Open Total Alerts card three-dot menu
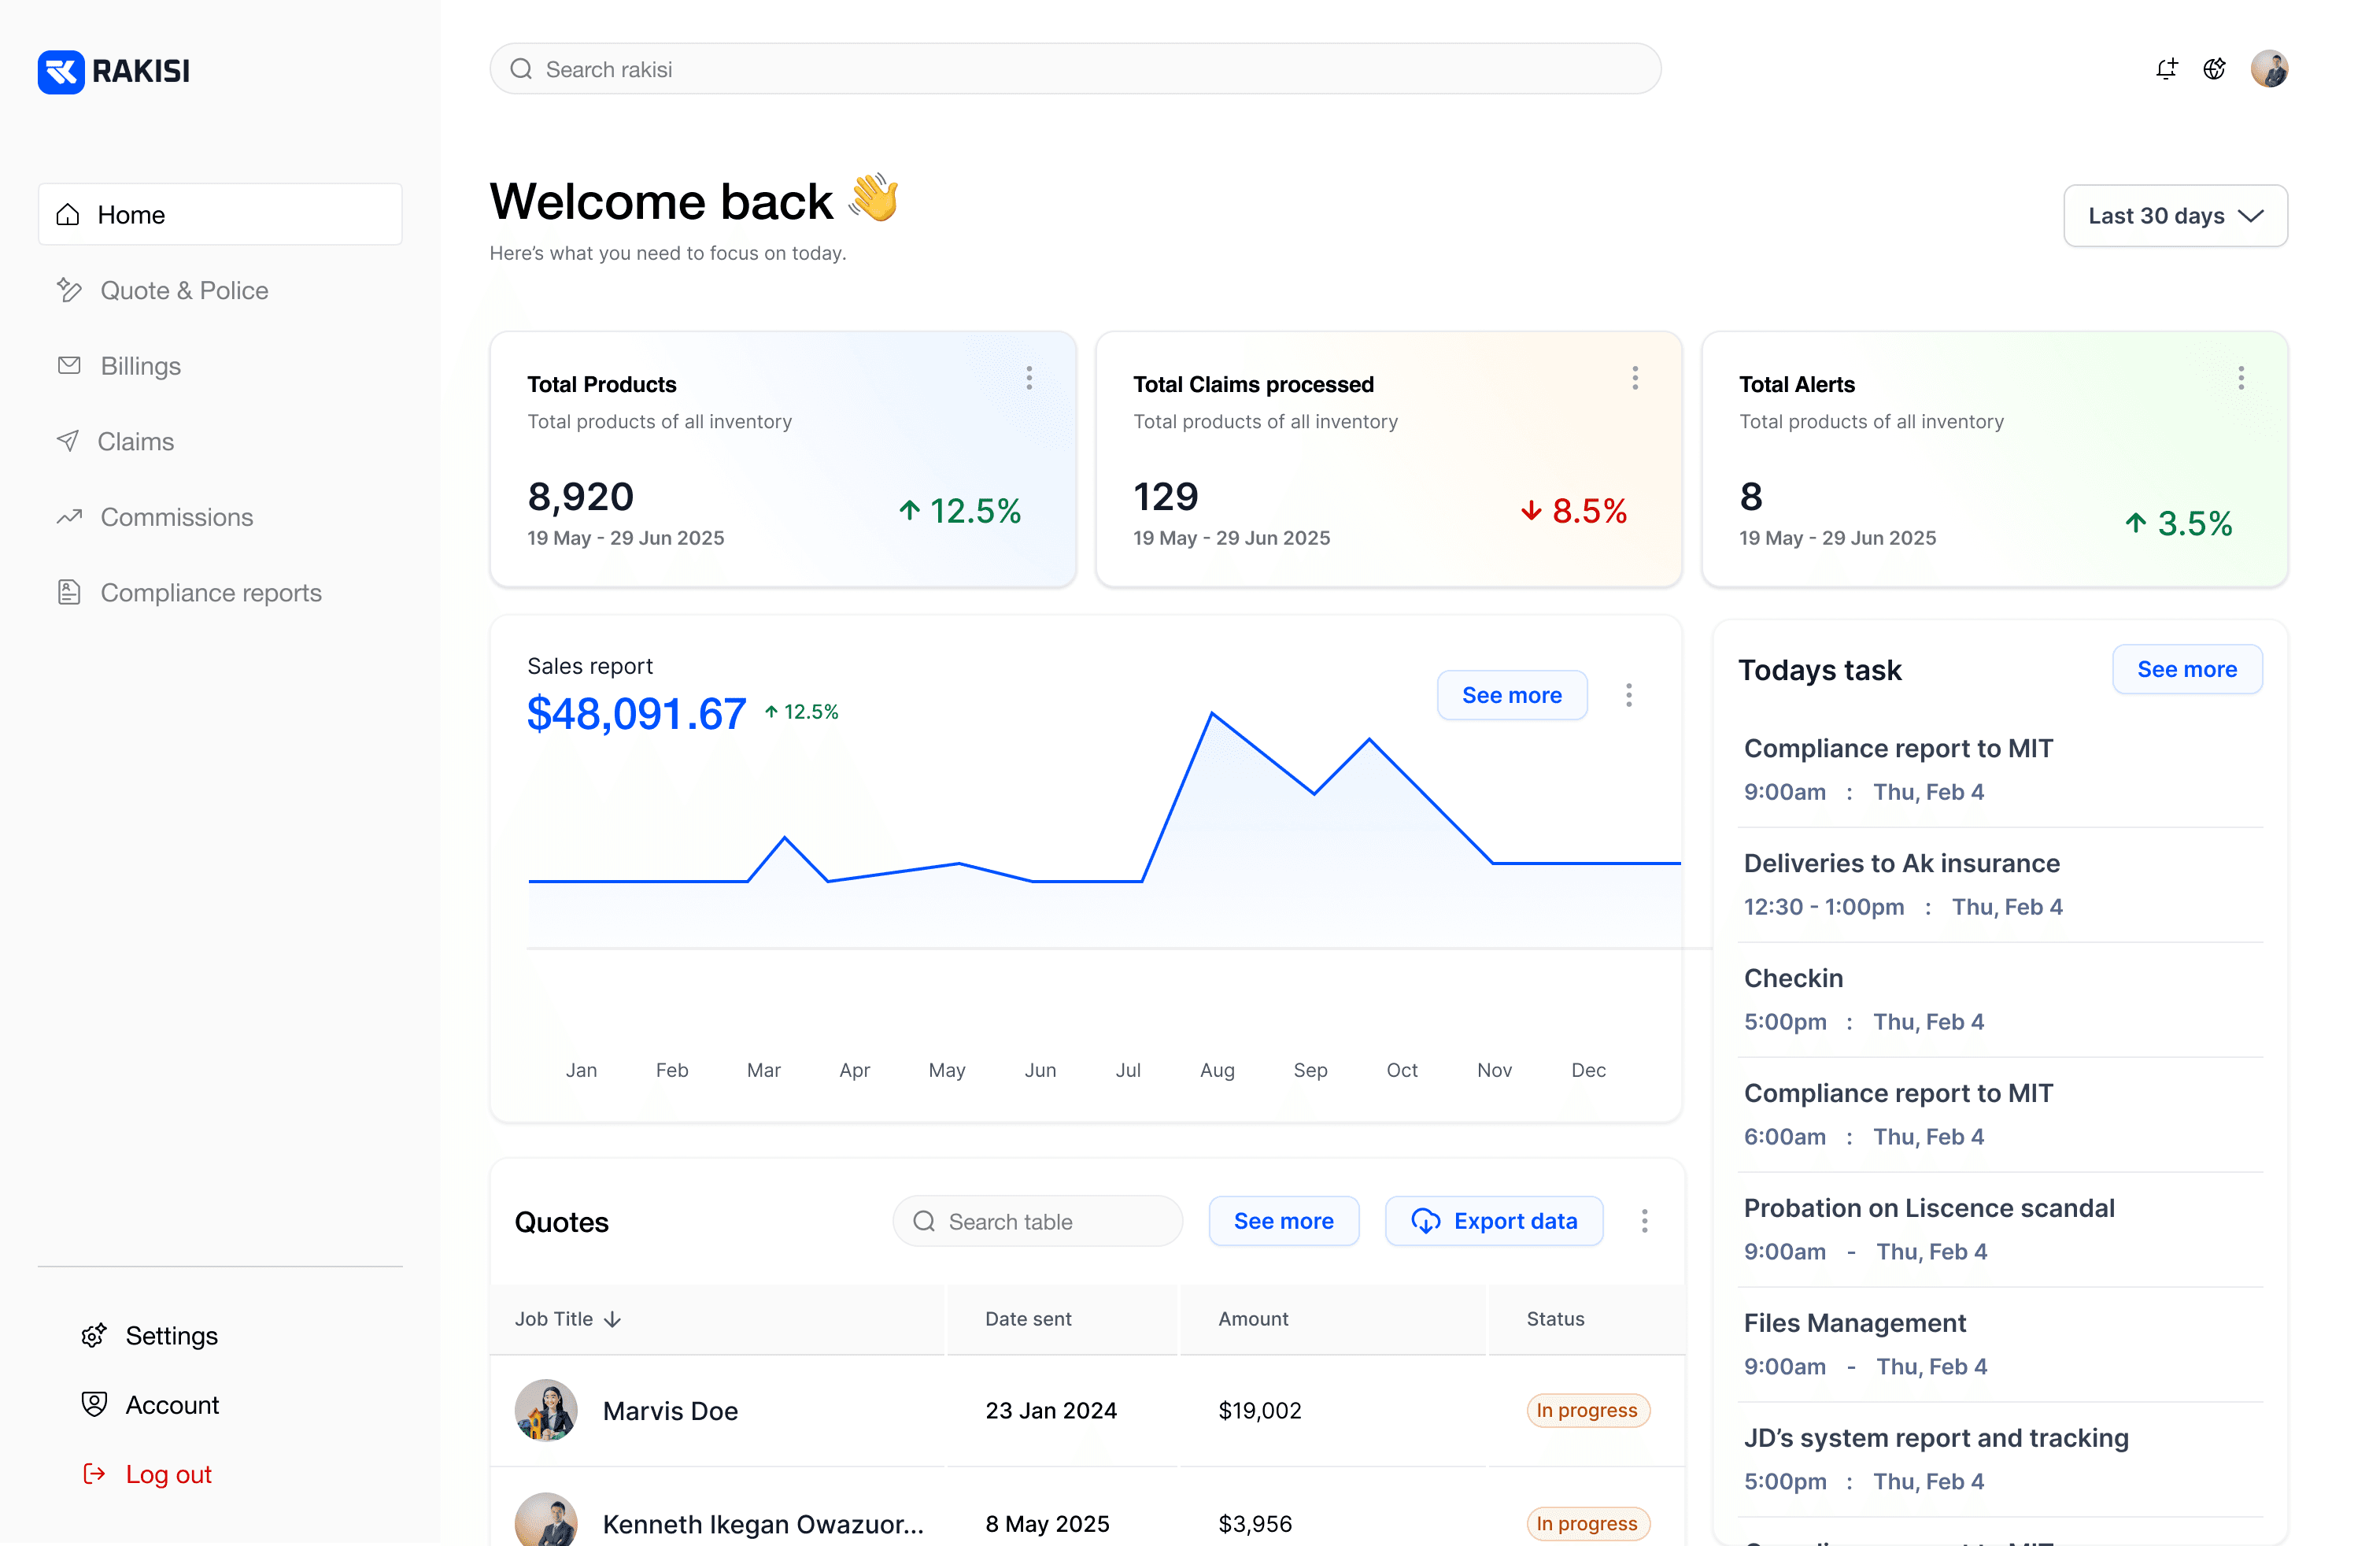The image size is (2380, 1546). pyautogui.click(x=2241, y=378)
